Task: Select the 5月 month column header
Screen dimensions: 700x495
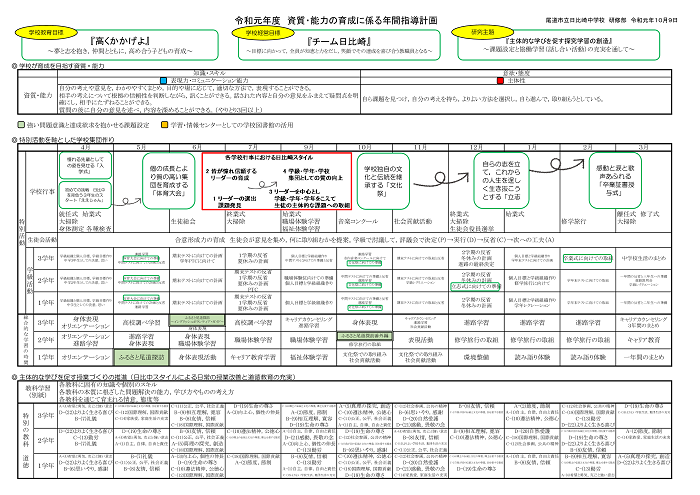Action: pyautogui.click(x=139, y=146)
